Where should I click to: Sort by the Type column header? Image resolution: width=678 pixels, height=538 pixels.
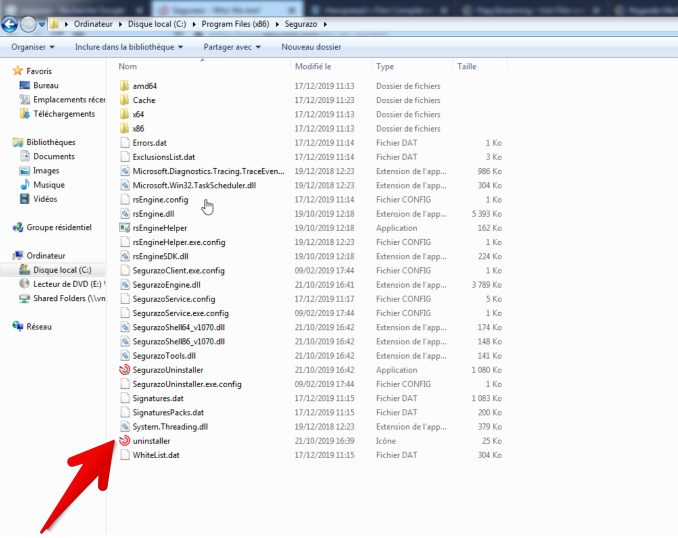[x=412, y=66]
